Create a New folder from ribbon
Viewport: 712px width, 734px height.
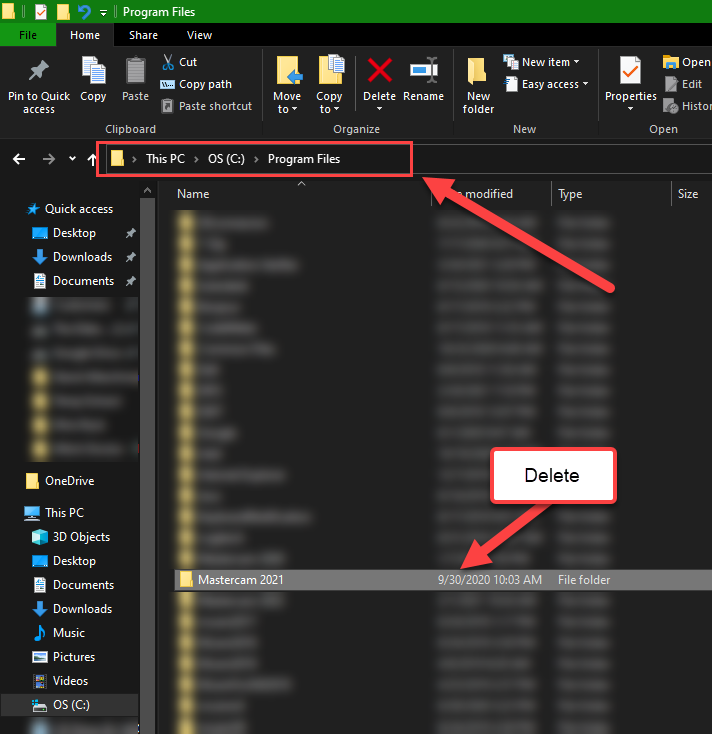pyautogui.click(x=478, y=85)
